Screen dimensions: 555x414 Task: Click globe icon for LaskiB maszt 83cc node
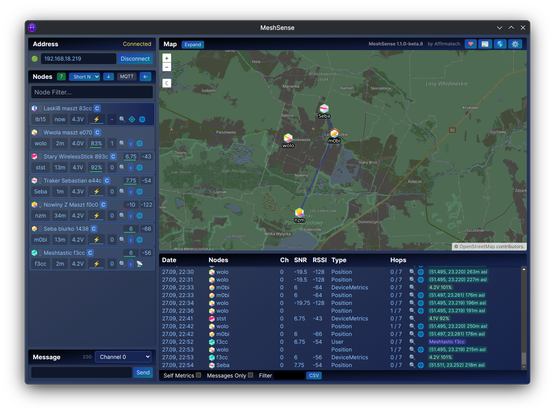coord(142,119)
